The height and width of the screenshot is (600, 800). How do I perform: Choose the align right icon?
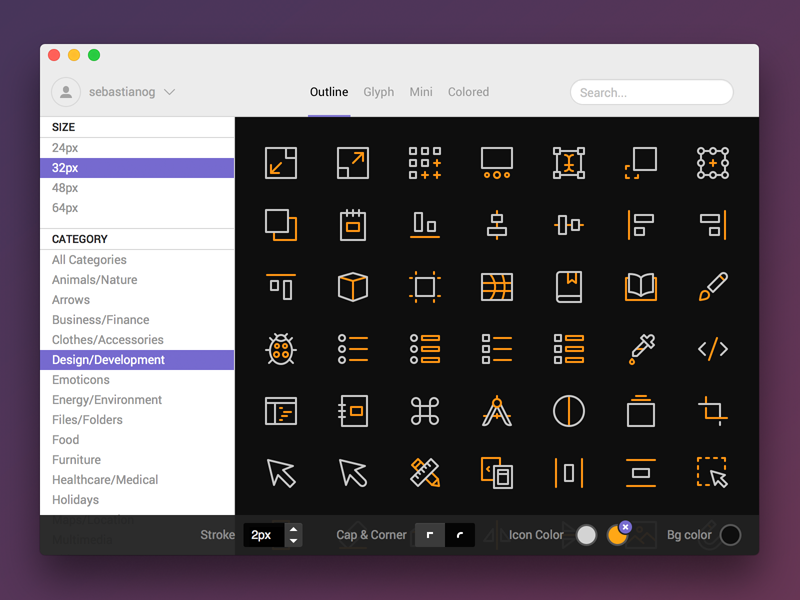(713, 225)
